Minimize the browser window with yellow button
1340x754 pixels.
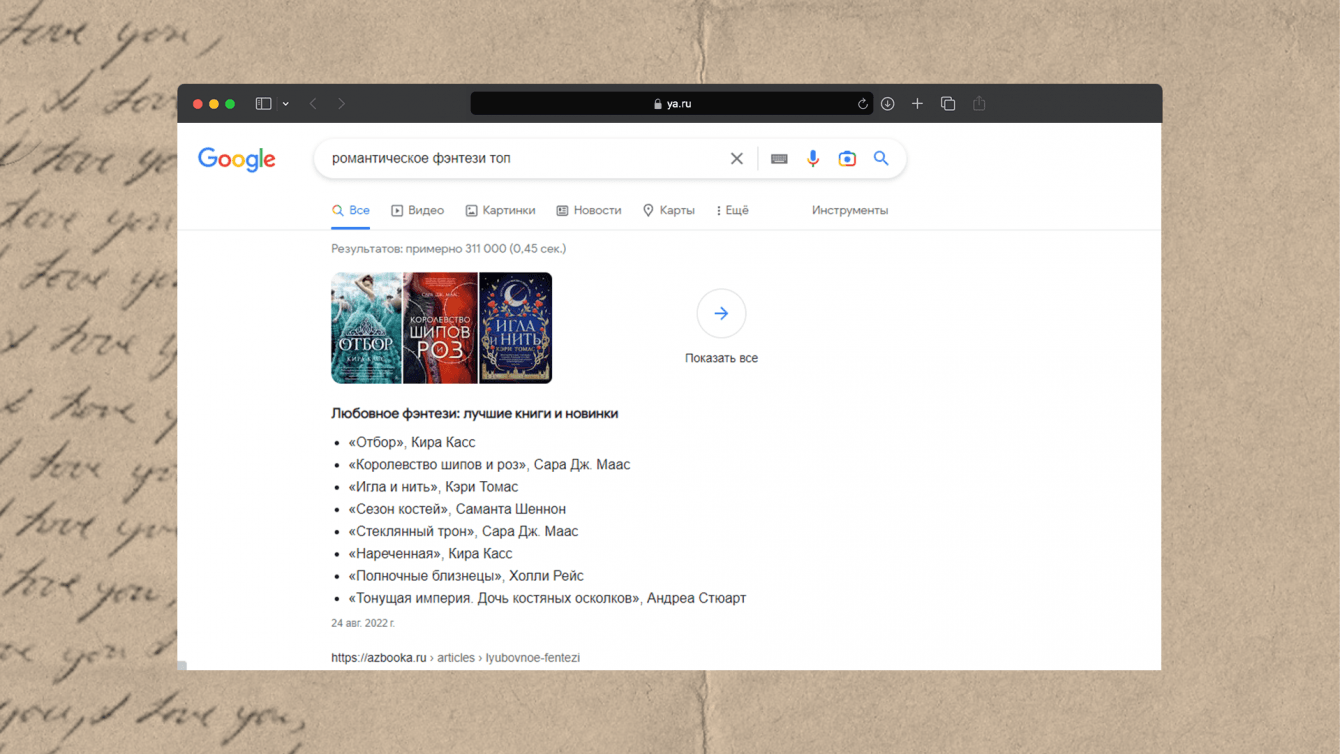coord(214,104)
